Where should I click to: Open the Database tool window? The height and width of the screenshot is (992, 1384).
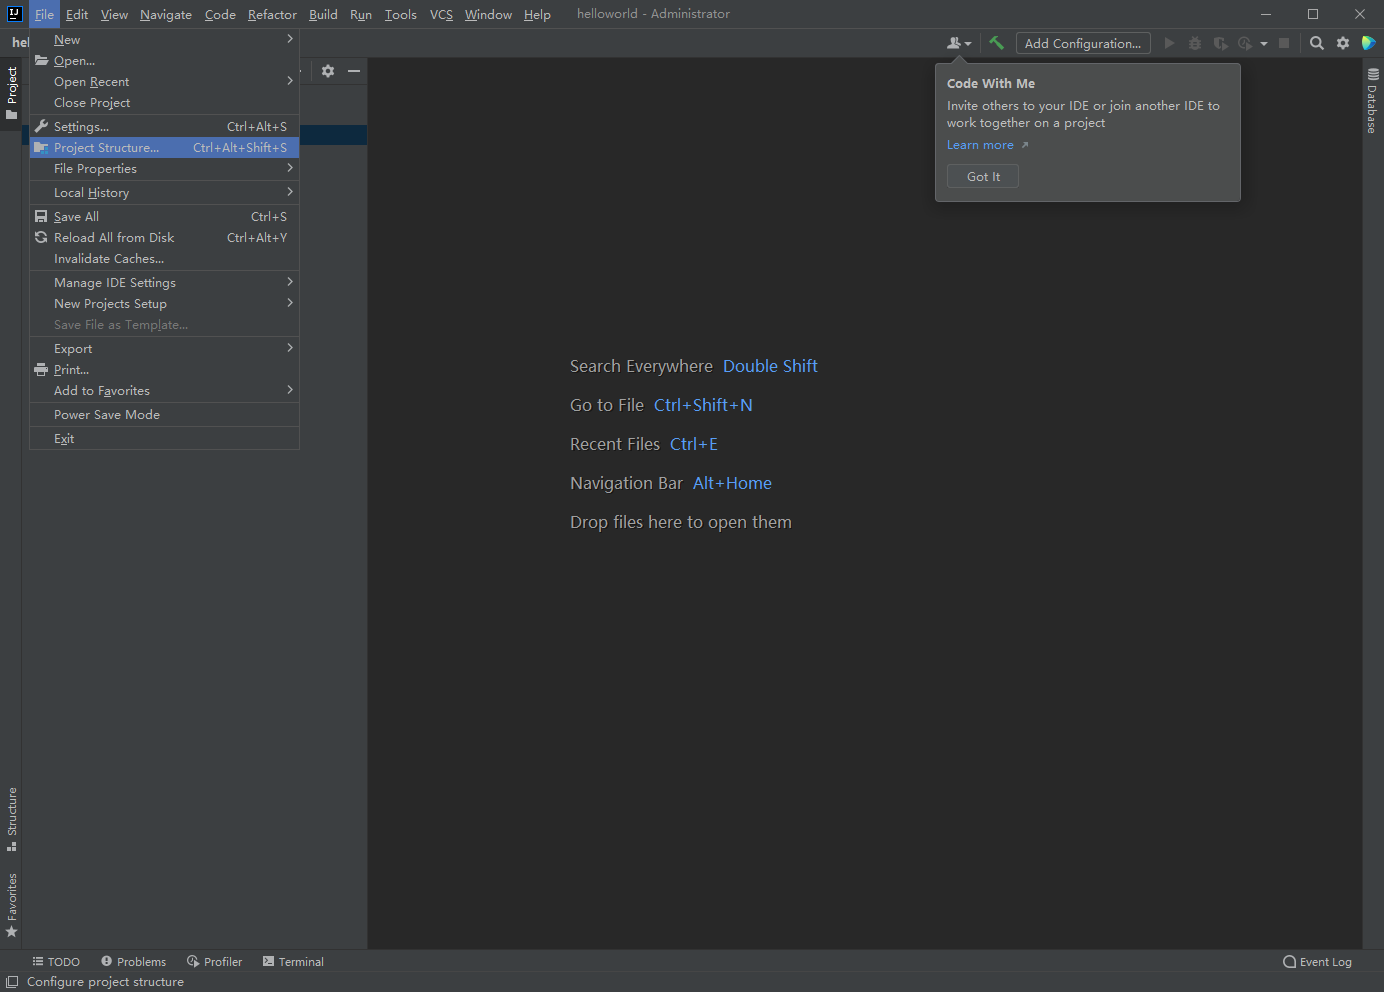click(1372, 101)
